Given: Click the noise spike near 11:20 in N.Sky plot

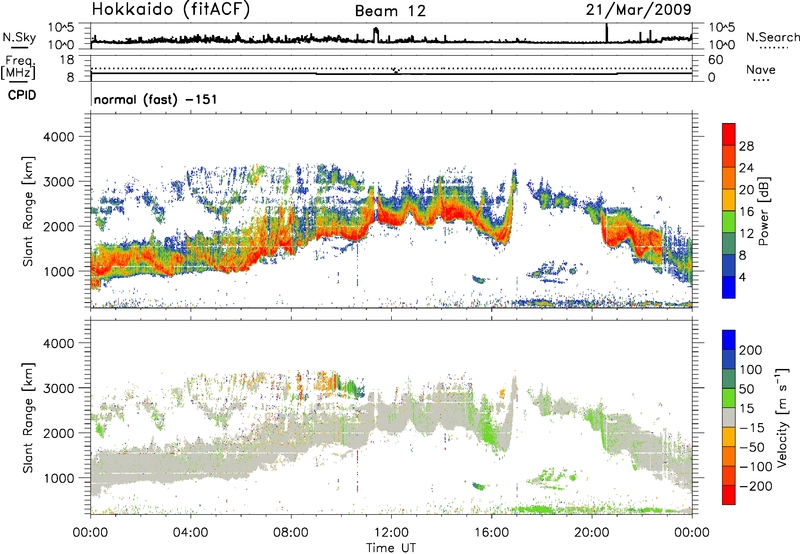Looking at the screenshot, I should click(x=377, y=35).
